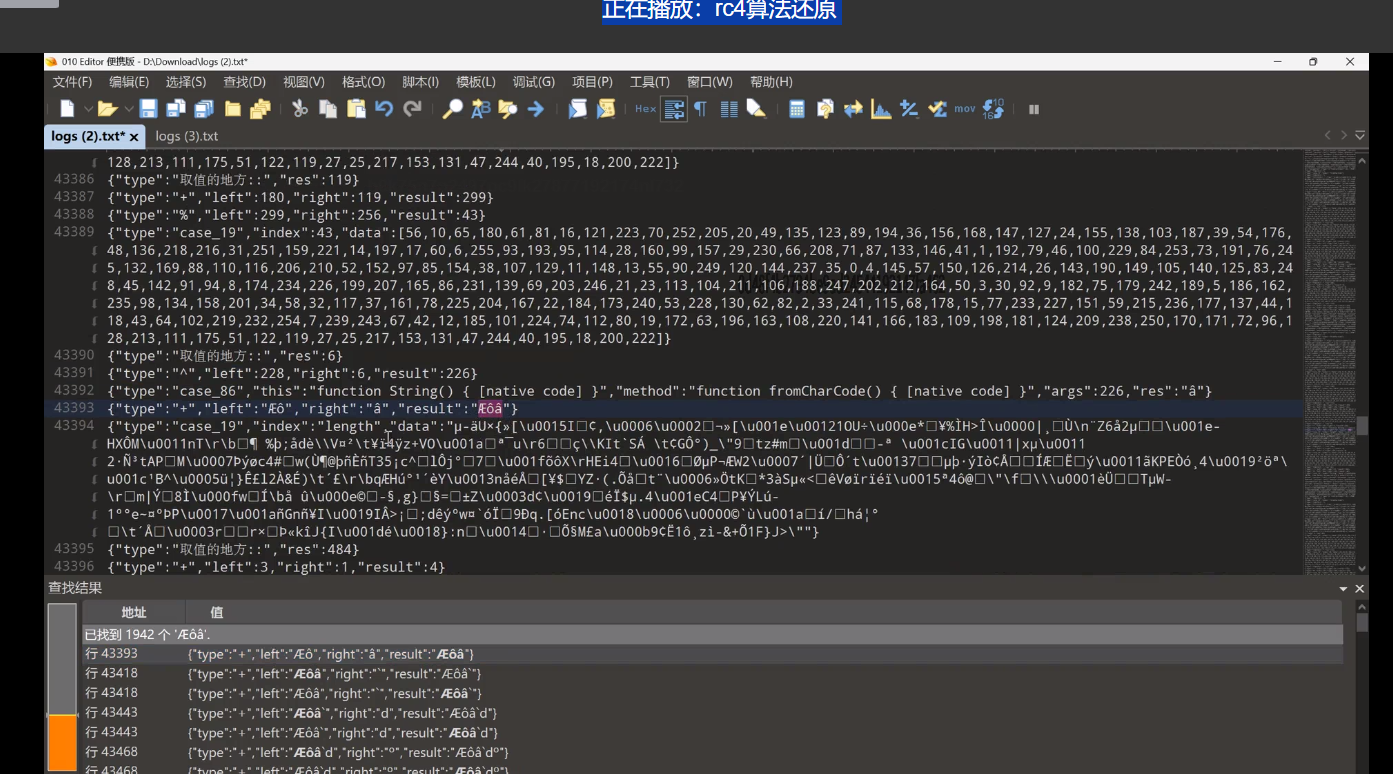The height and width of the screenshot is (774, 1393).
Task: Click the run script icon in toolbar
Action: 577,109
